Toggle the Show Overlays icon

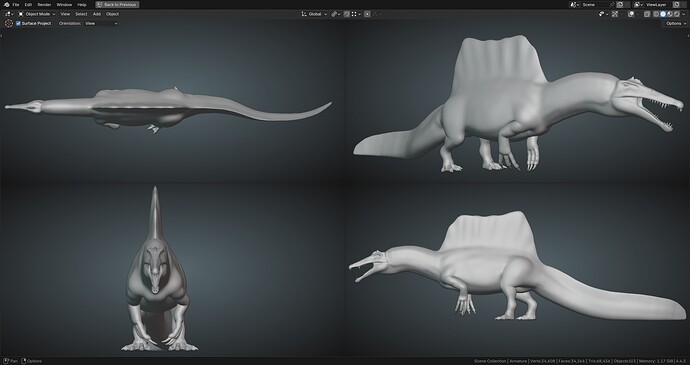click(631, 14)
